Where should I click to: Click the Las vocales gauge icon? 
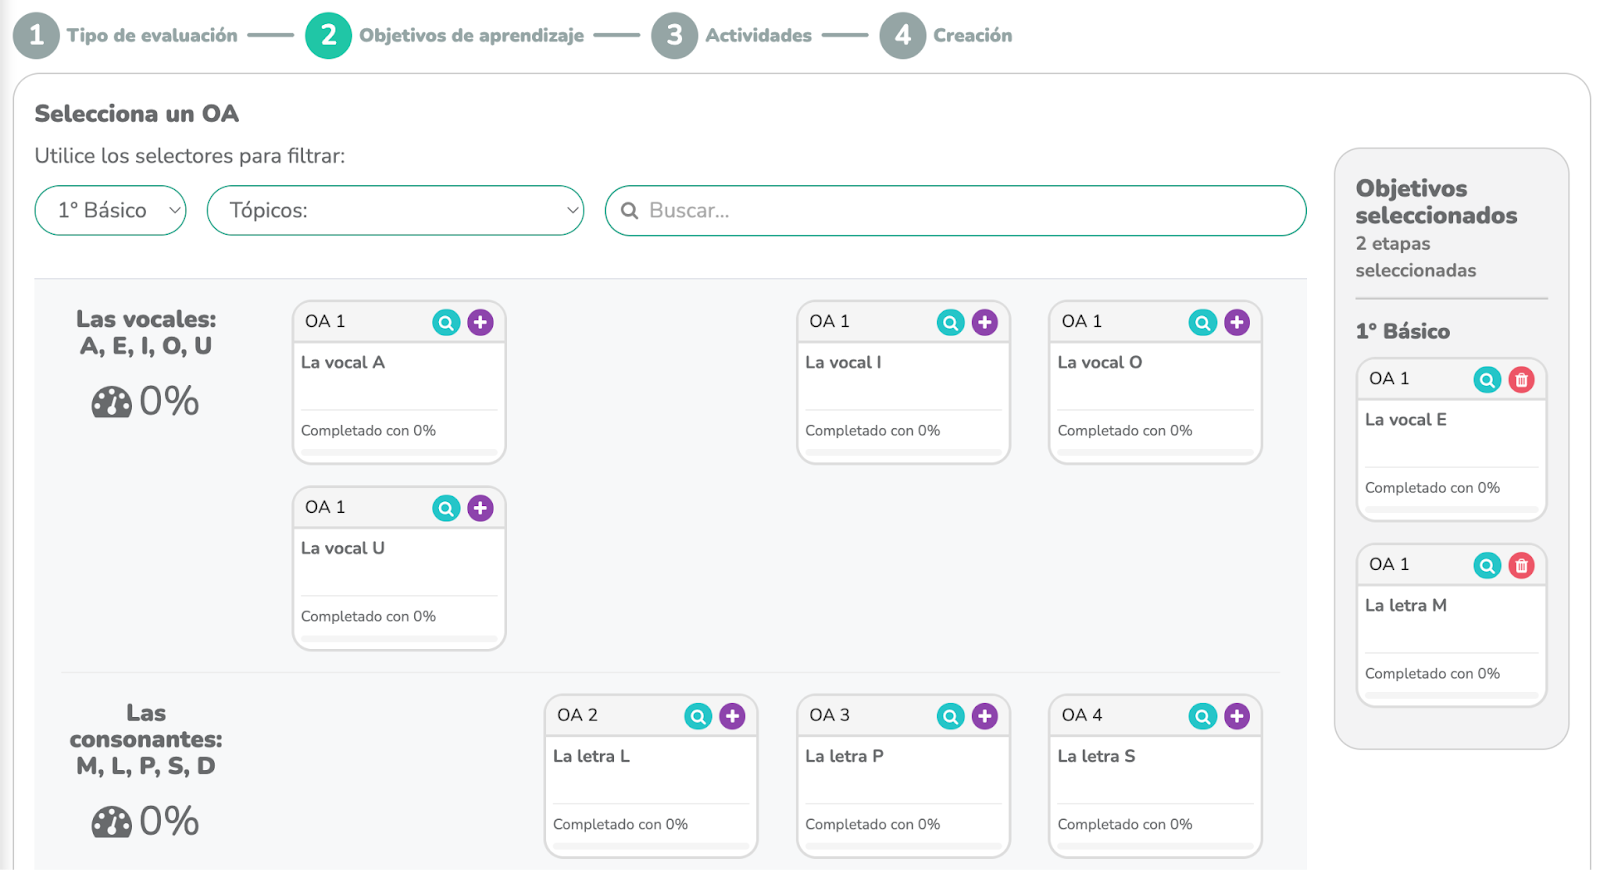coord(111,403)
